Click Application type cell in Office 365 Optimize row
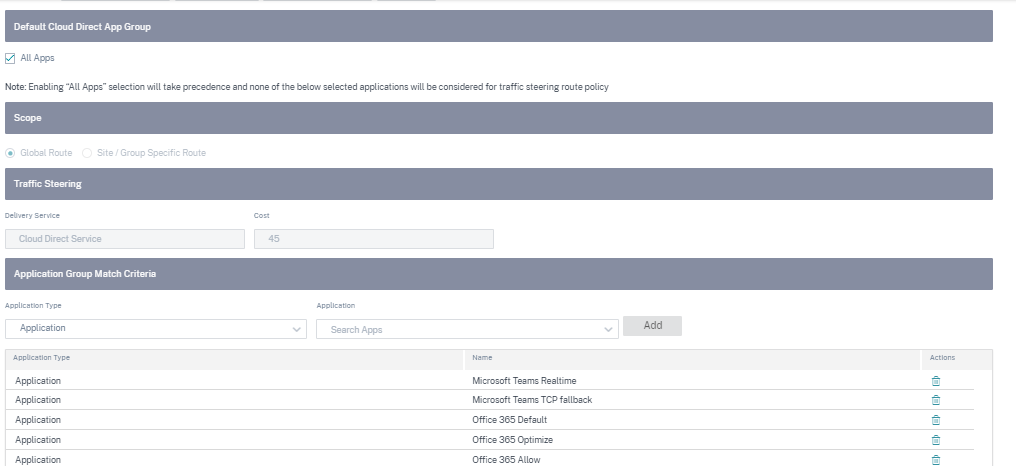Image resolution: width=1016 pixels, height=466 pixels. click(38, 440)
